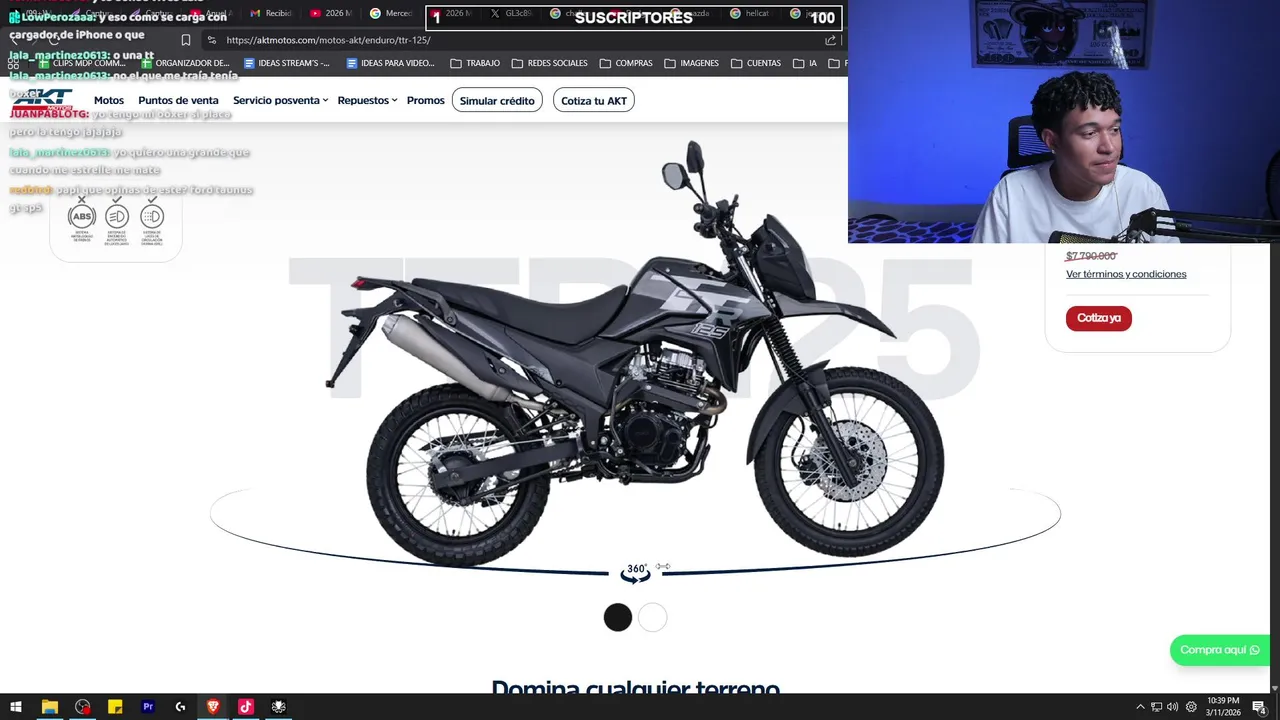Switch to the Mercedes Google tab
The height and width of the screenshot is (720, 1280).
[390, 13]
